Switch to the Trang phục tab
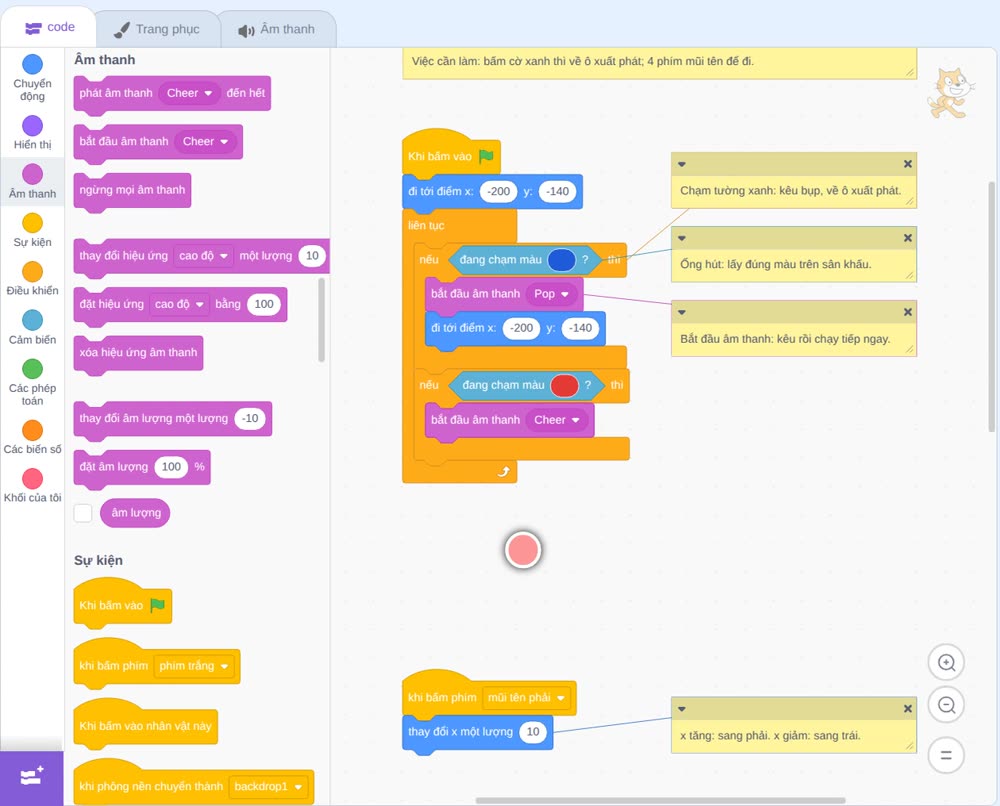The height and width of the screenshot is (806, 1000). coord(157,29)
